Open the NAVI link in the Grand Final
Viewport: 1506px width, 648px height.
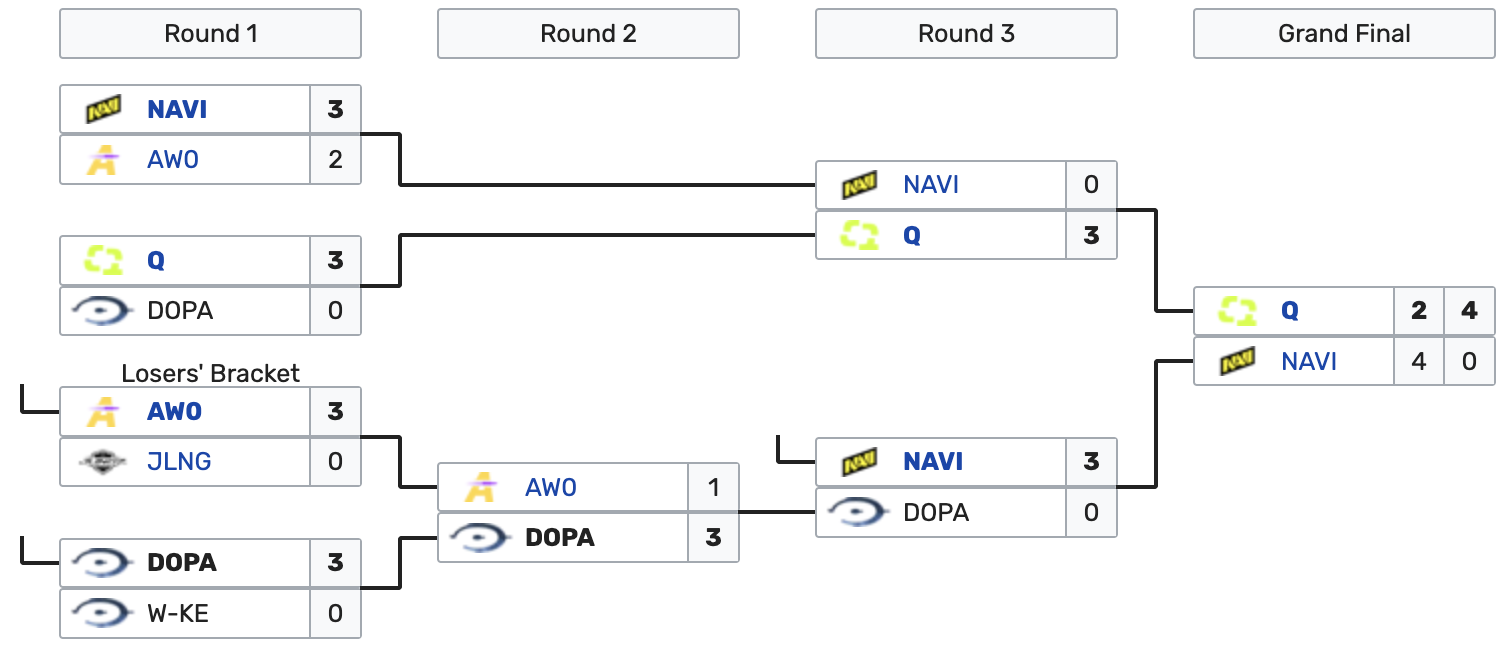tap(1308, 361)
